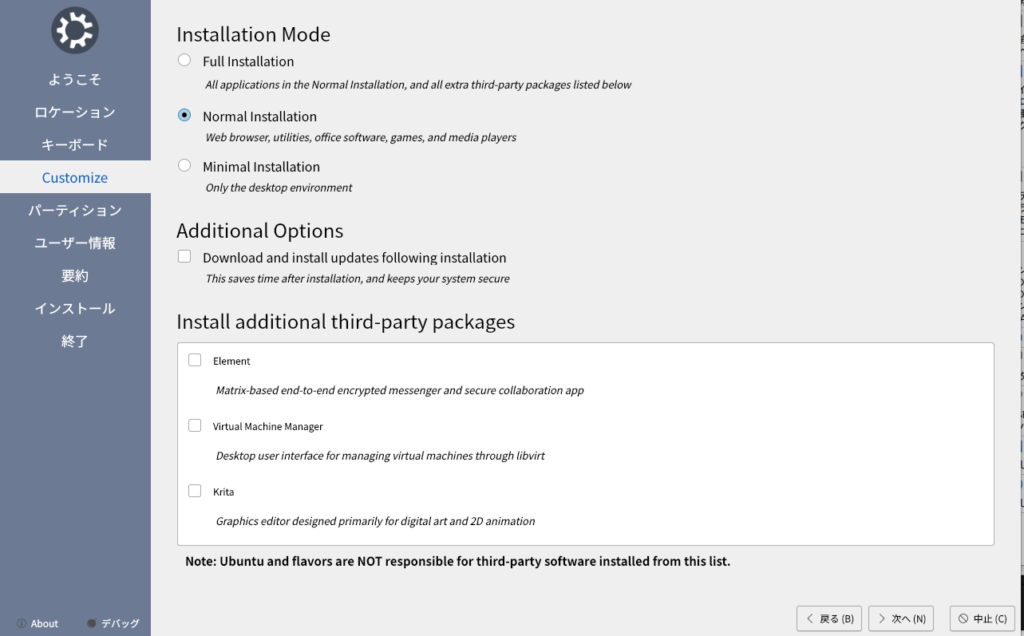Check the Element package checkbox
1024x636 pixels.
coord(195,360)
